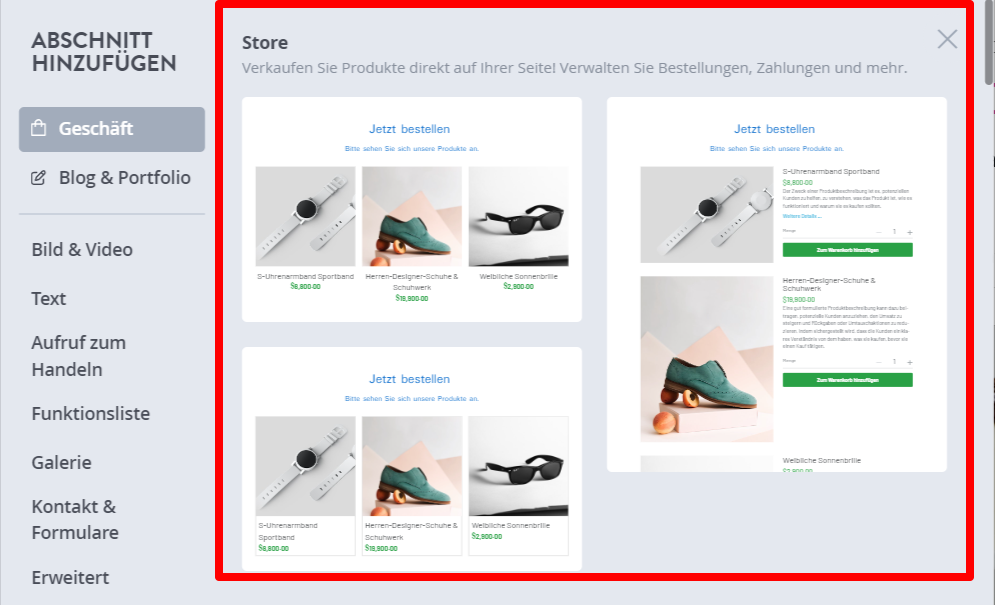
Task: Select the Blog & Portfolio category
Action: coord(112,178)
